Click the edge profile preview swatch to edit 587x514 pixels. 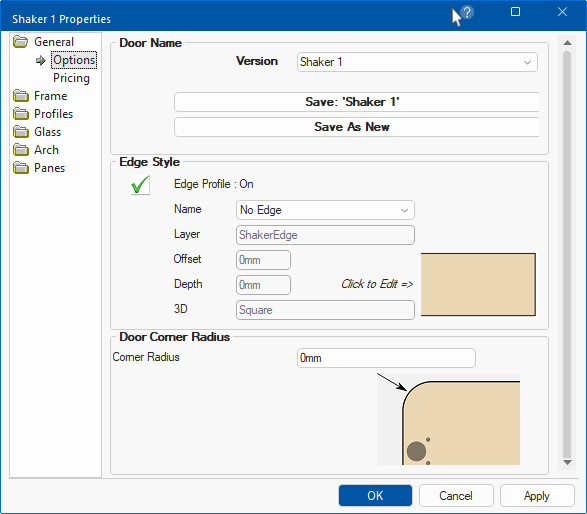pyautogui.click(x=478, y=285)
